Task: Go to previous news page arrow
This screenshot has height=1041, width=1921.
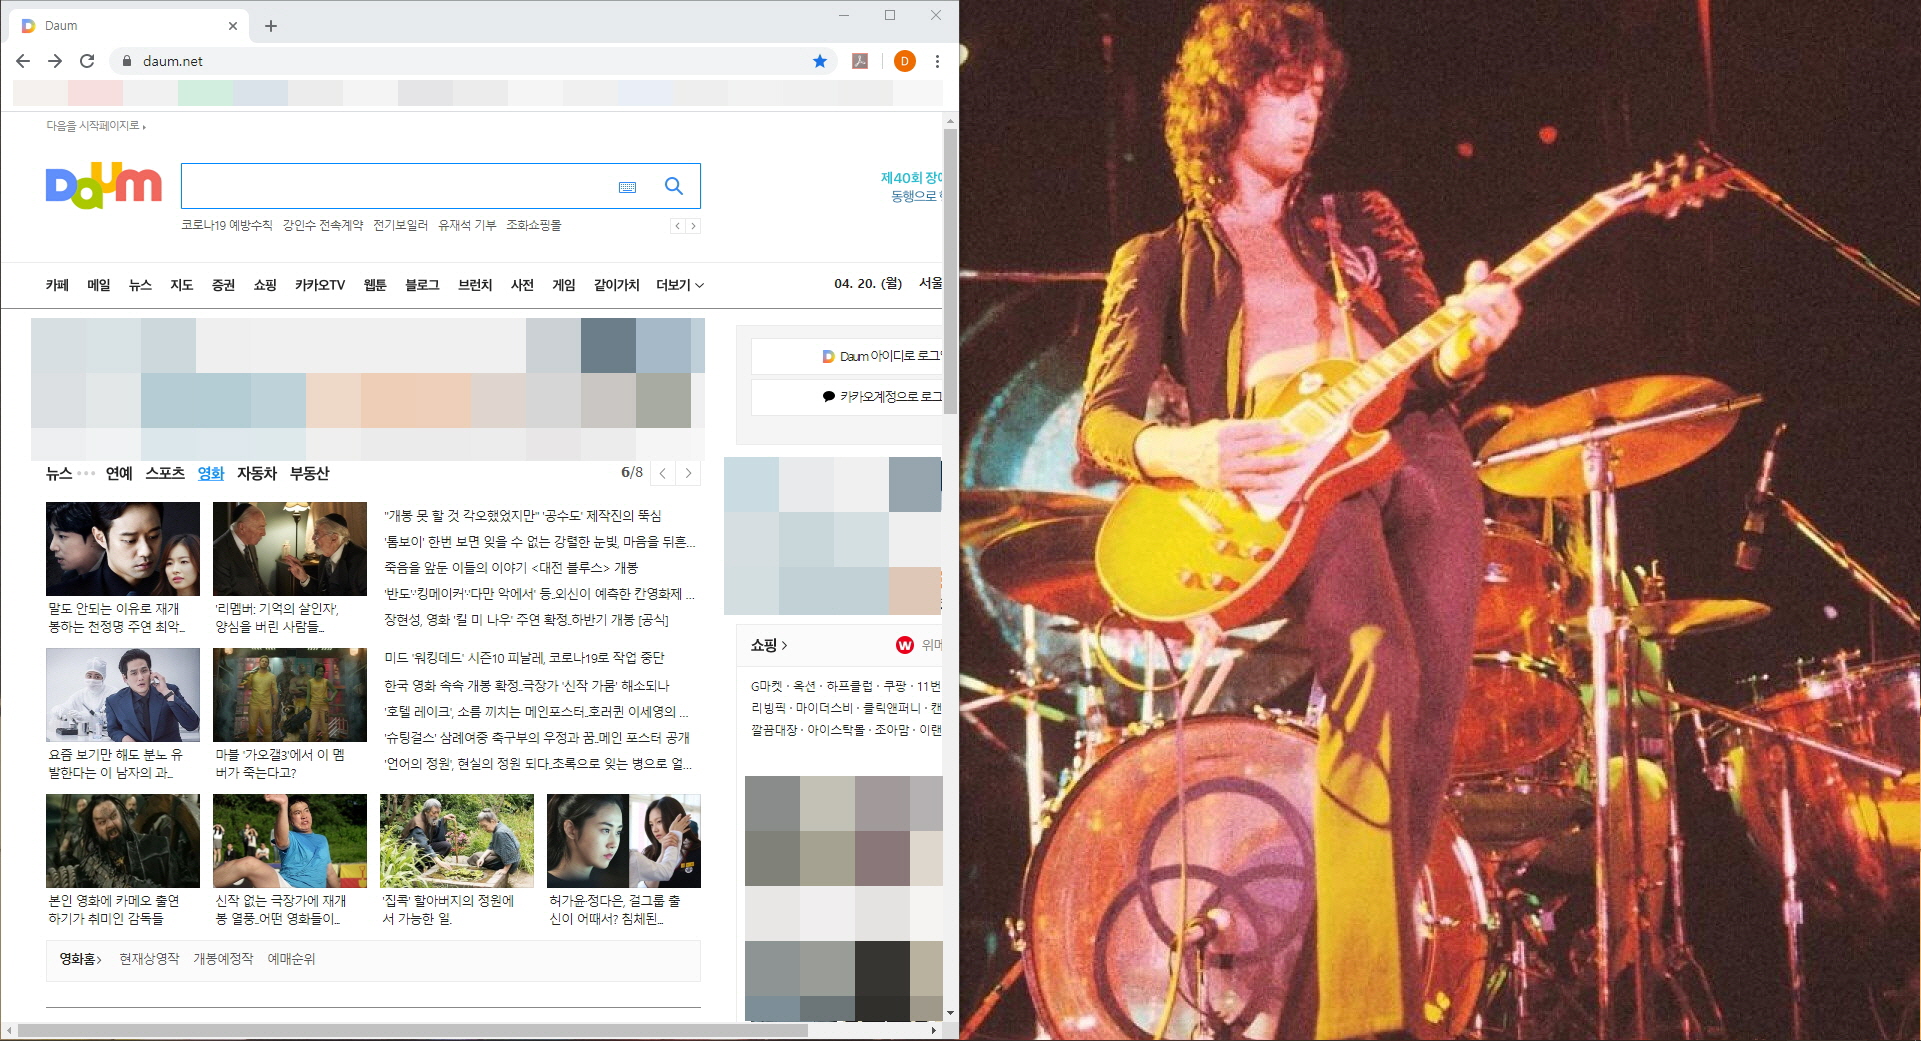Action: [x=663, y=473]
